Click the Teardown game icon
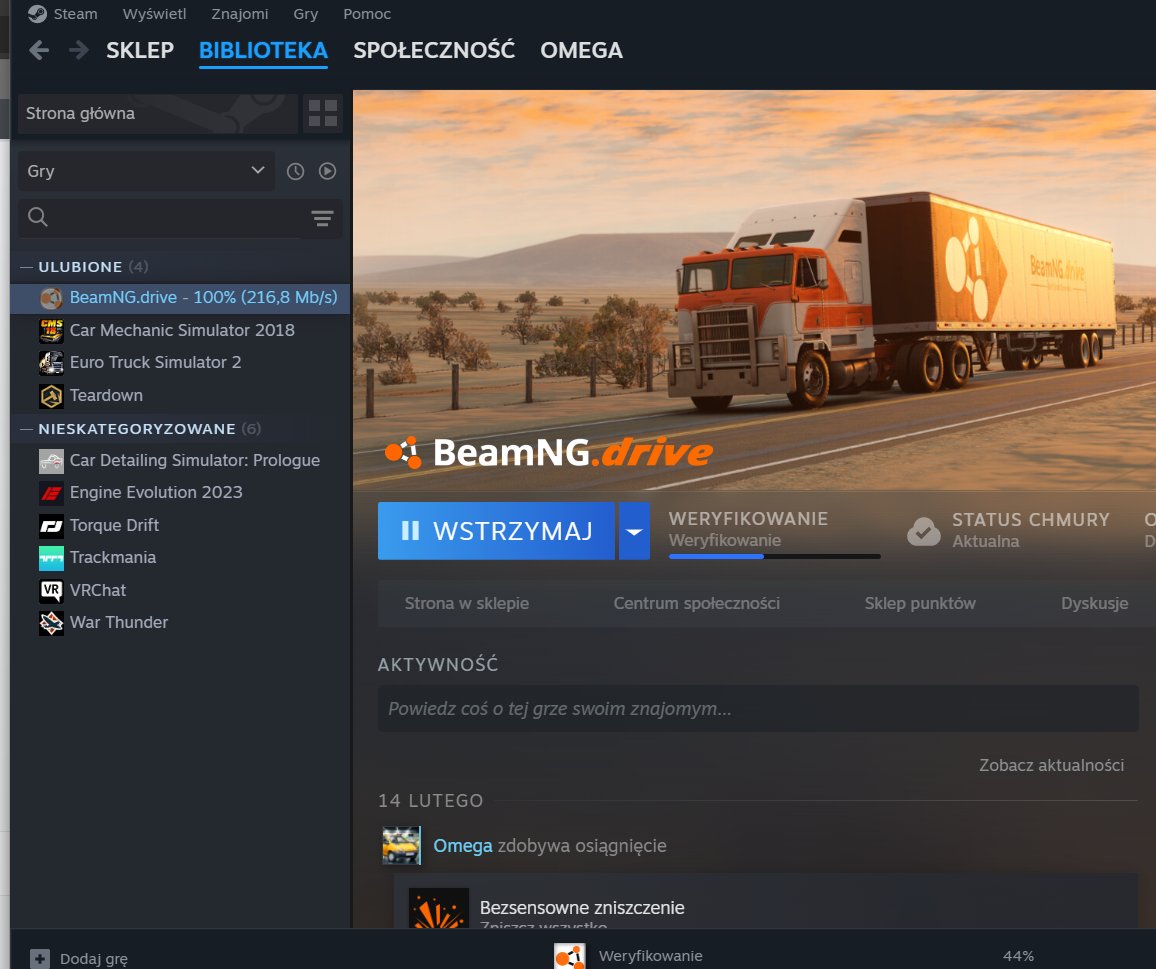 coord(51,396)
